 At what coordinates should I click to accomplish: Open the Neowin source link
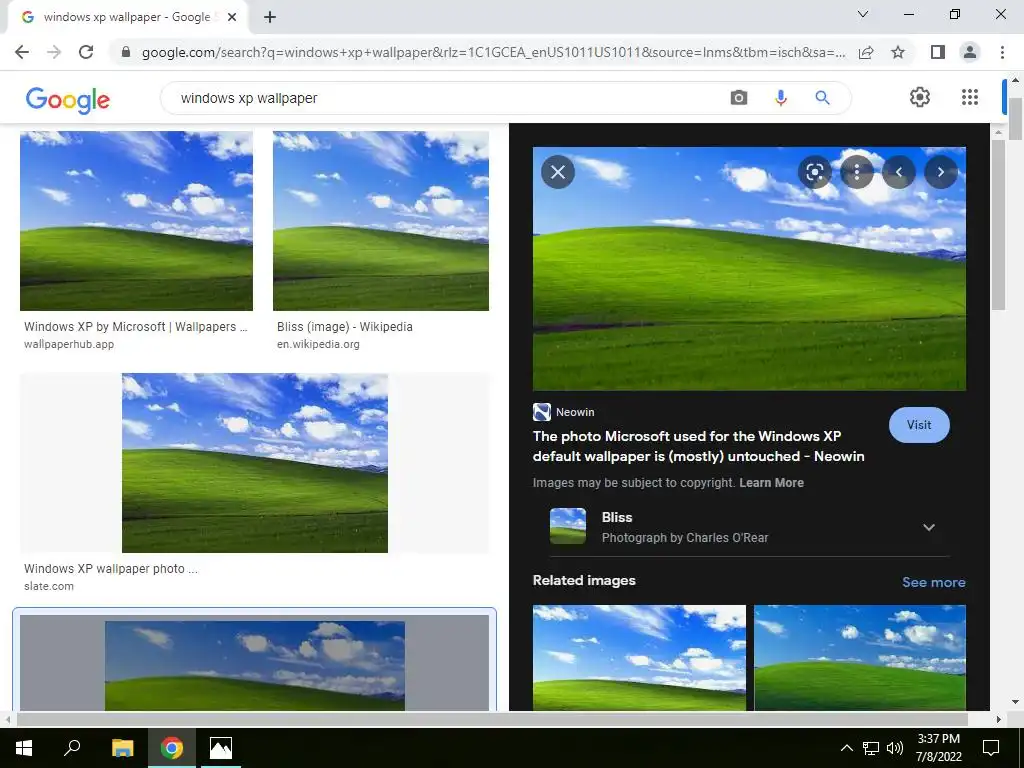coord(564,412)
